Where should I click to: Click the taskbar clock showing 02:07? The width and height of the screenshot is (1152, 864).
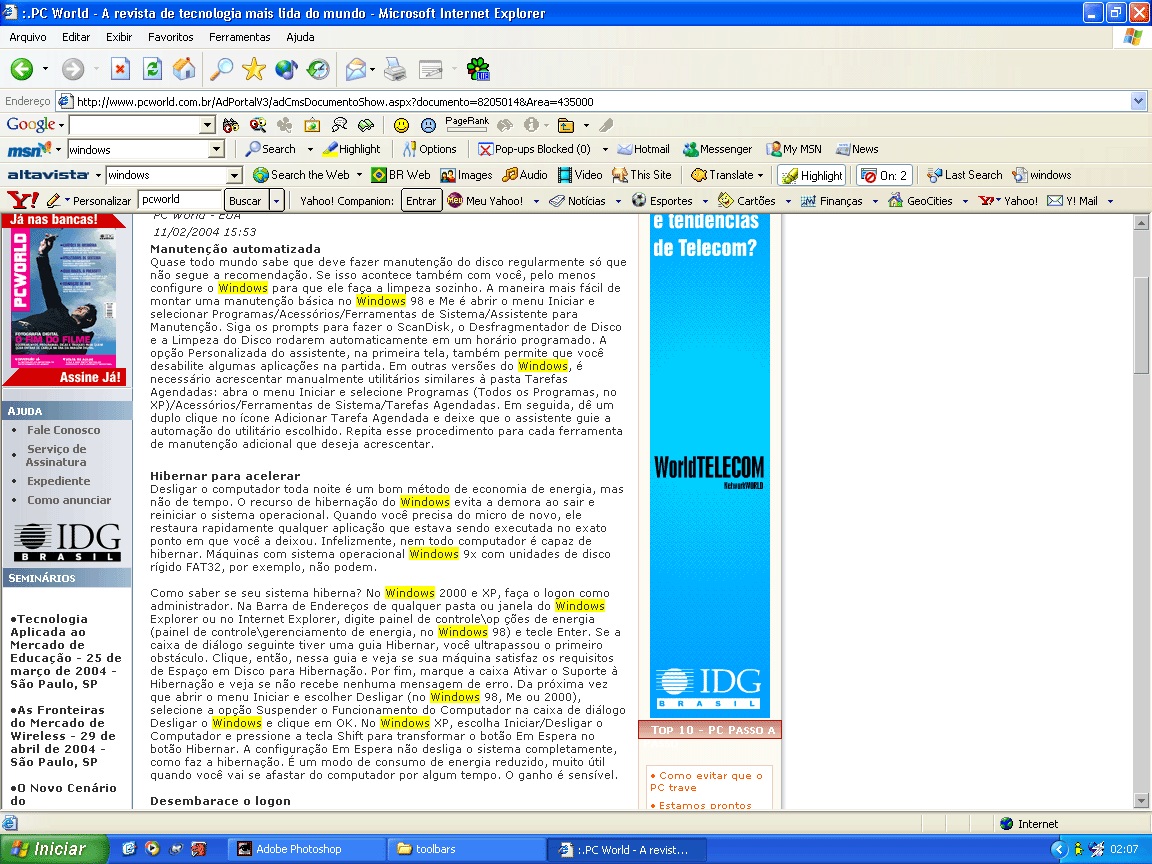pos(1124,849)
